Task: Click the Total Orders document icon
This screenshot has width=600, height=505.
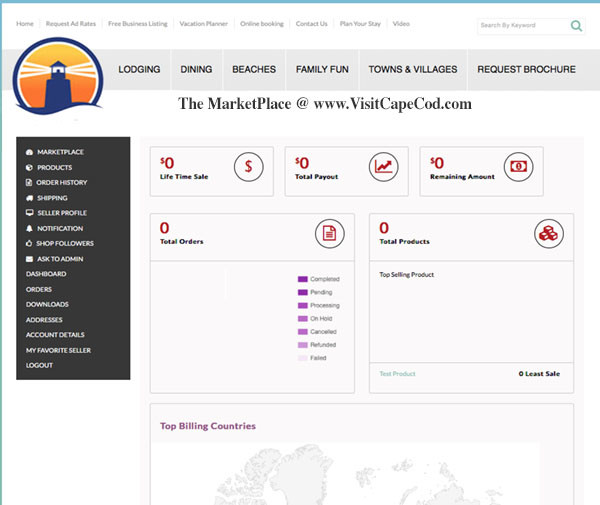Action: [x=329, y=233]
